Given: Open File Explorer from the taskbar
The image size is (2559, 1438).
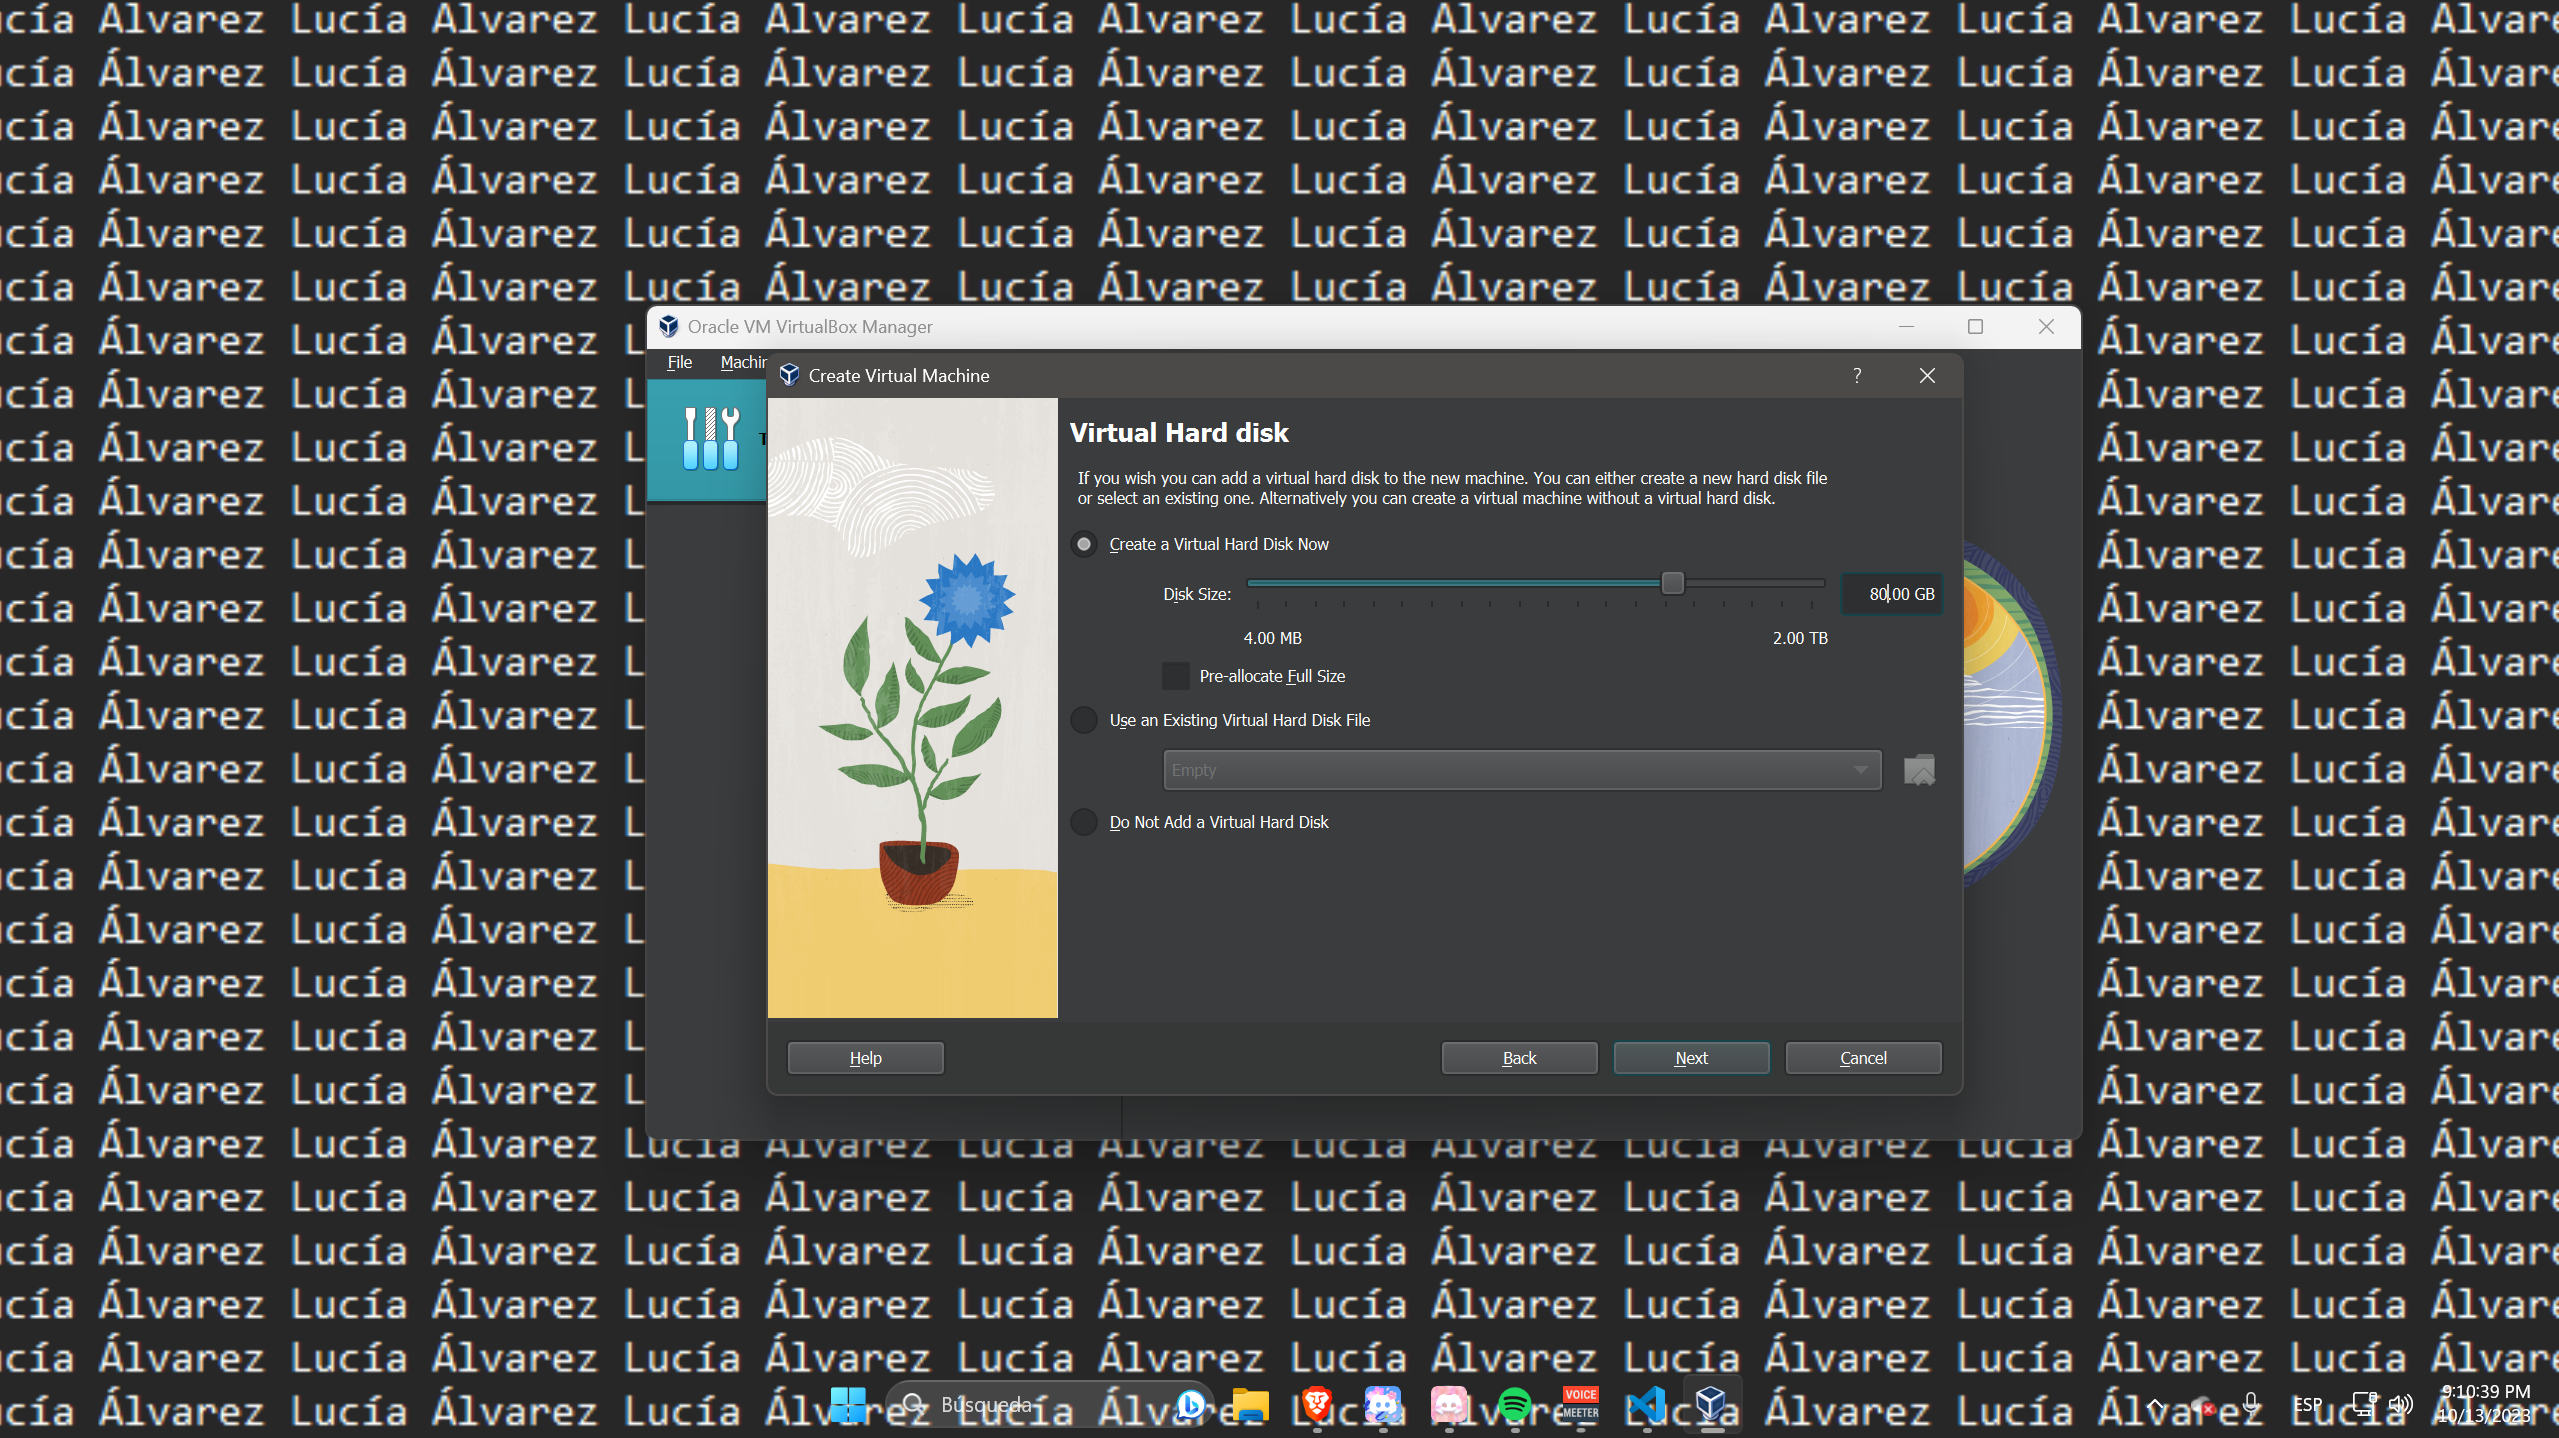Looking at the screenshot, I should pyautogui.click(x=1250, y=1405).
